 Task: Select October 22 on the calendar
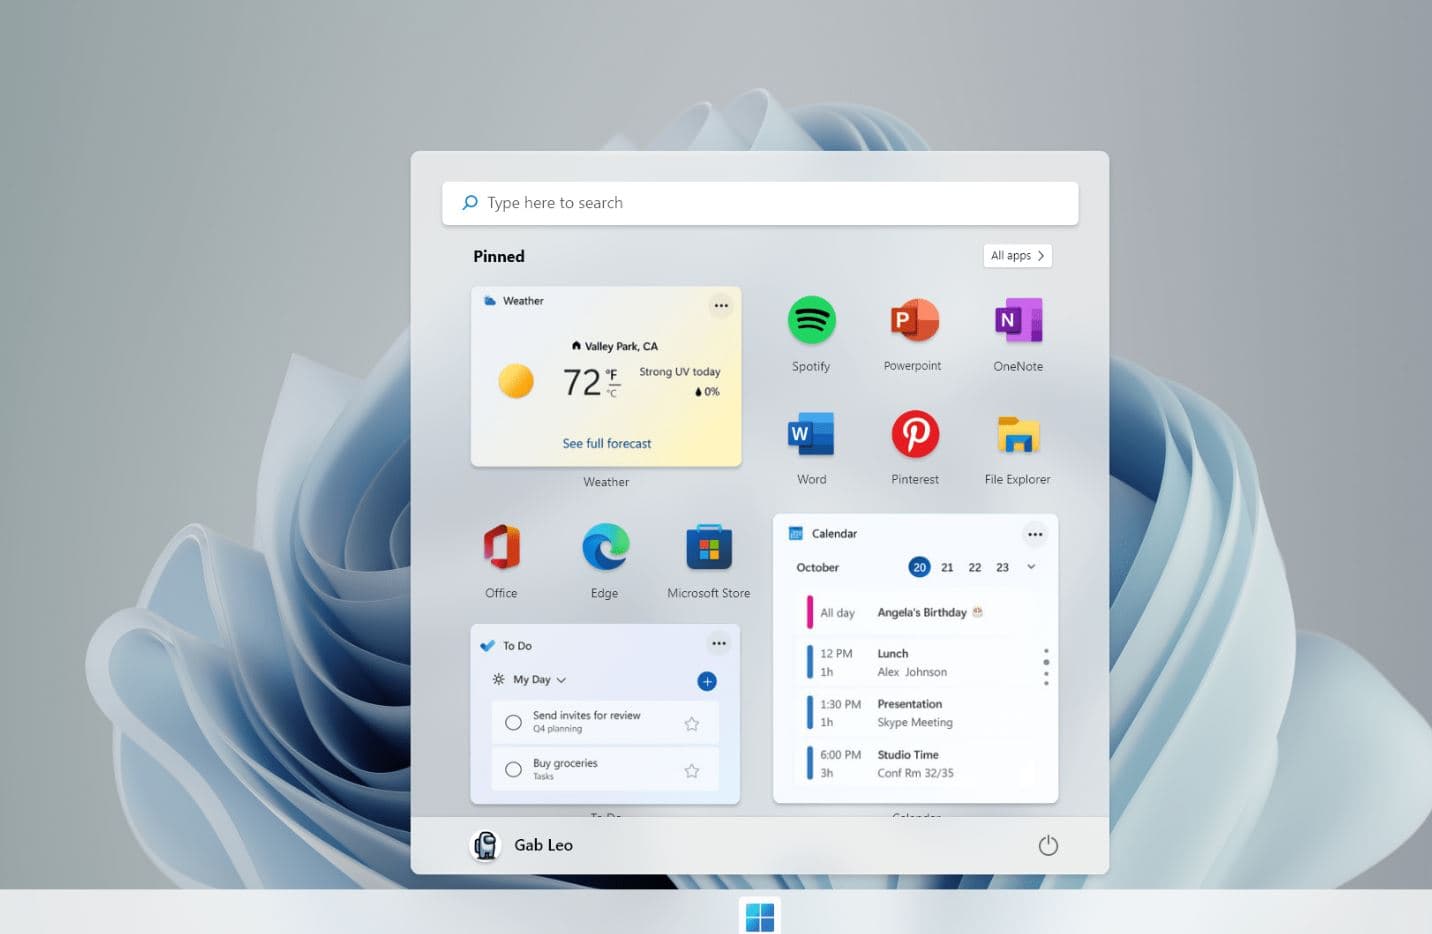[974, 567]
